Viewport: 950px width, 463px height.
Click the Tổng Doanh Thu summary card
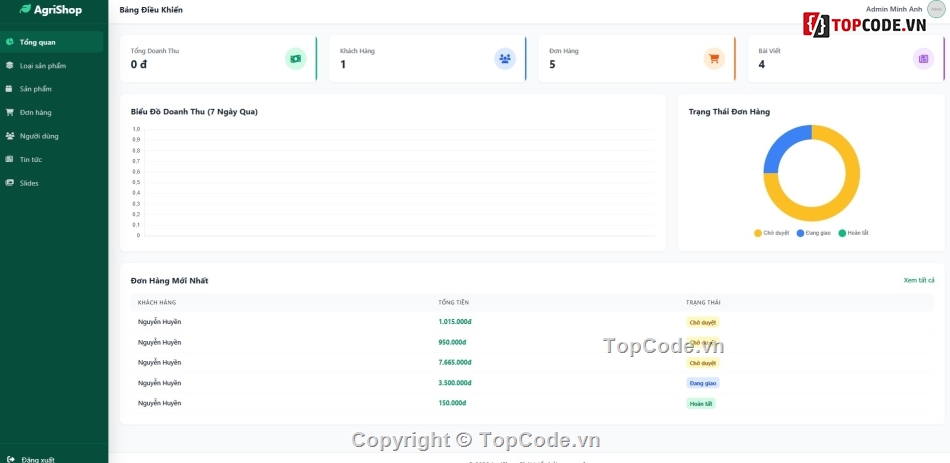point(218,58)
